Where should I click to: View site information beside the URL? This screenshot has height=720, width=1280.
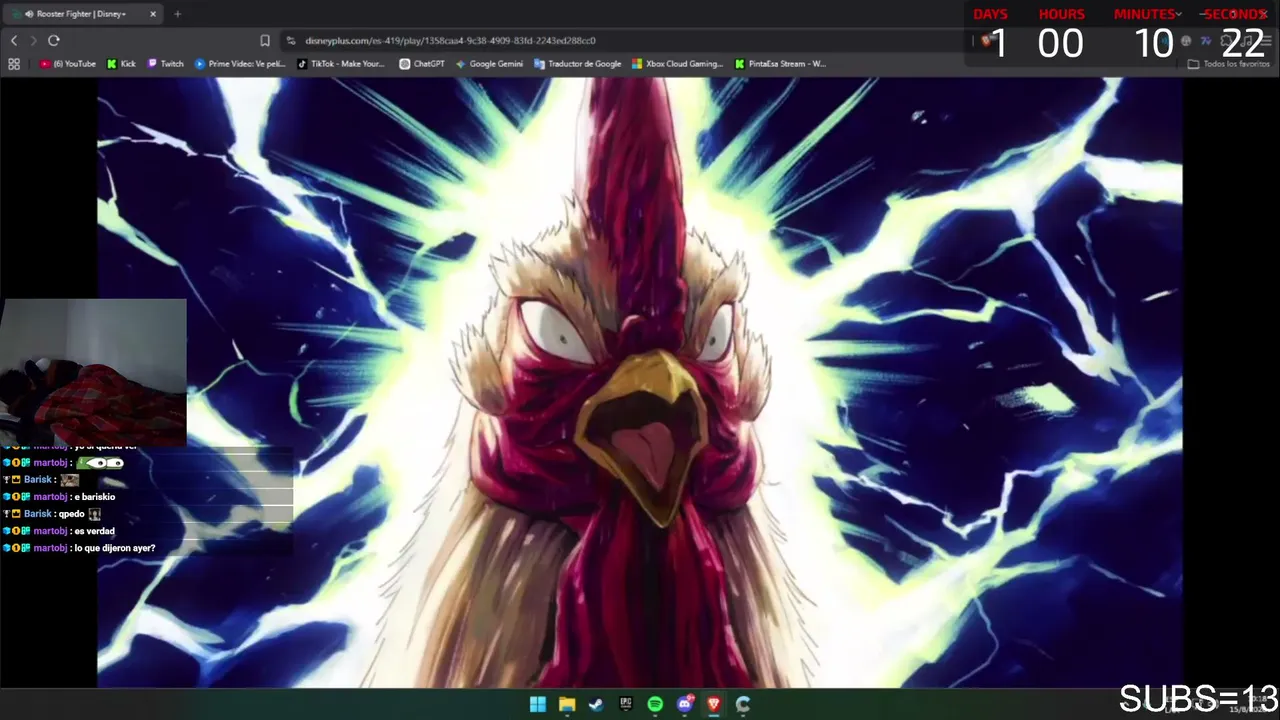[x=291, y=40]
